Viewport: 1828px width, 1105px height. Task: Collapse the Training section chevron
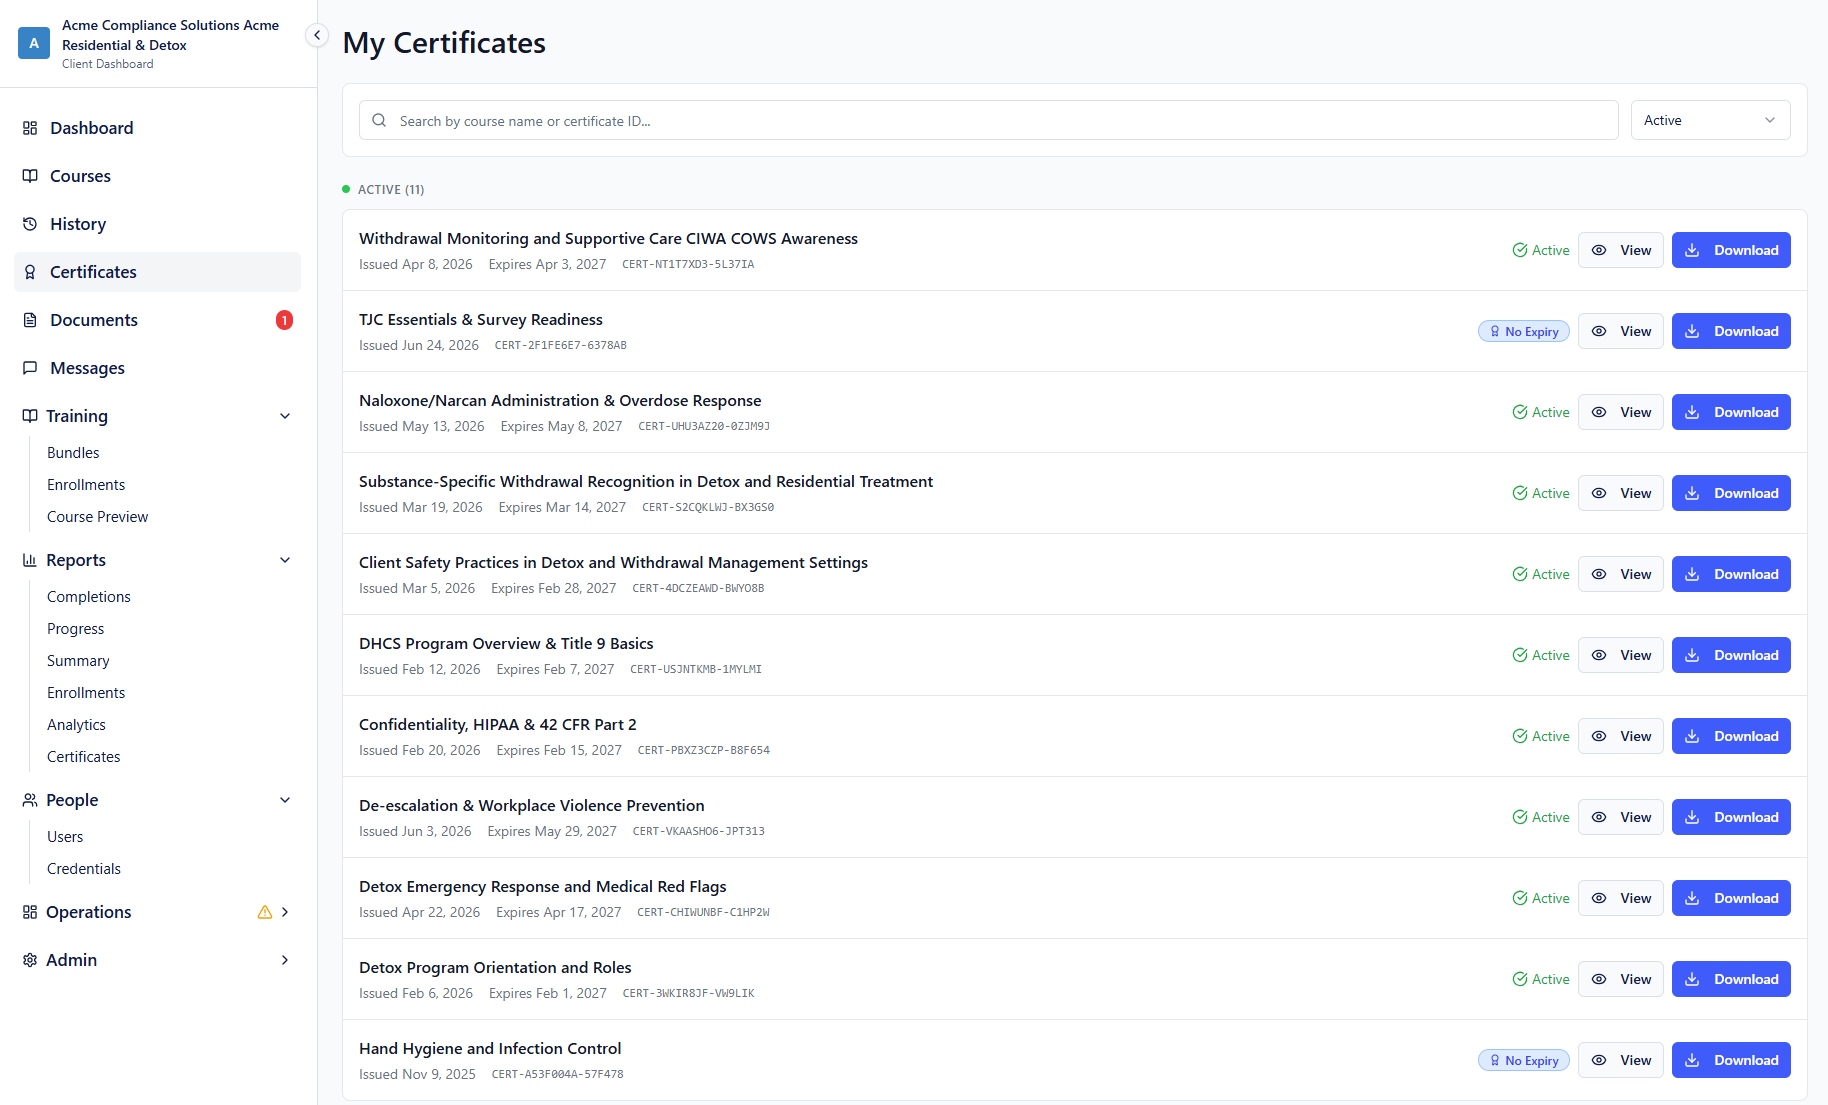(x=285, y=416)
